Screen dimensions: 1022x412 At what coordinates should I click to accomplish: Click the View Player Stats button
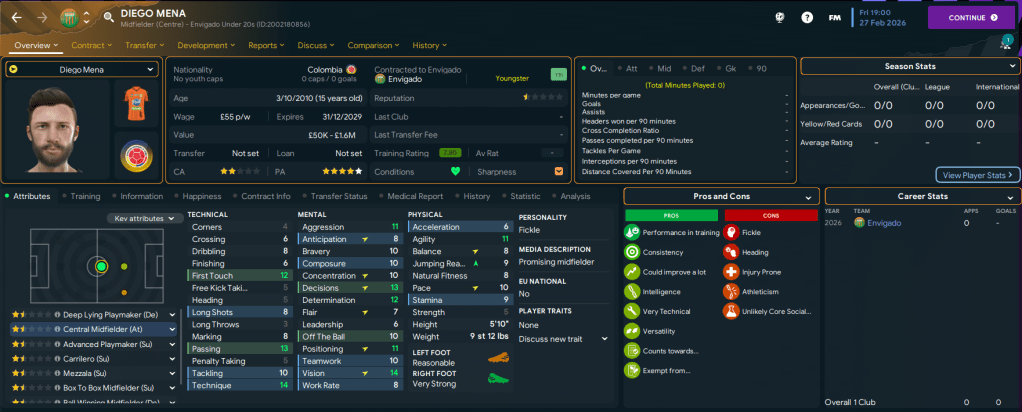click(977, 174)
